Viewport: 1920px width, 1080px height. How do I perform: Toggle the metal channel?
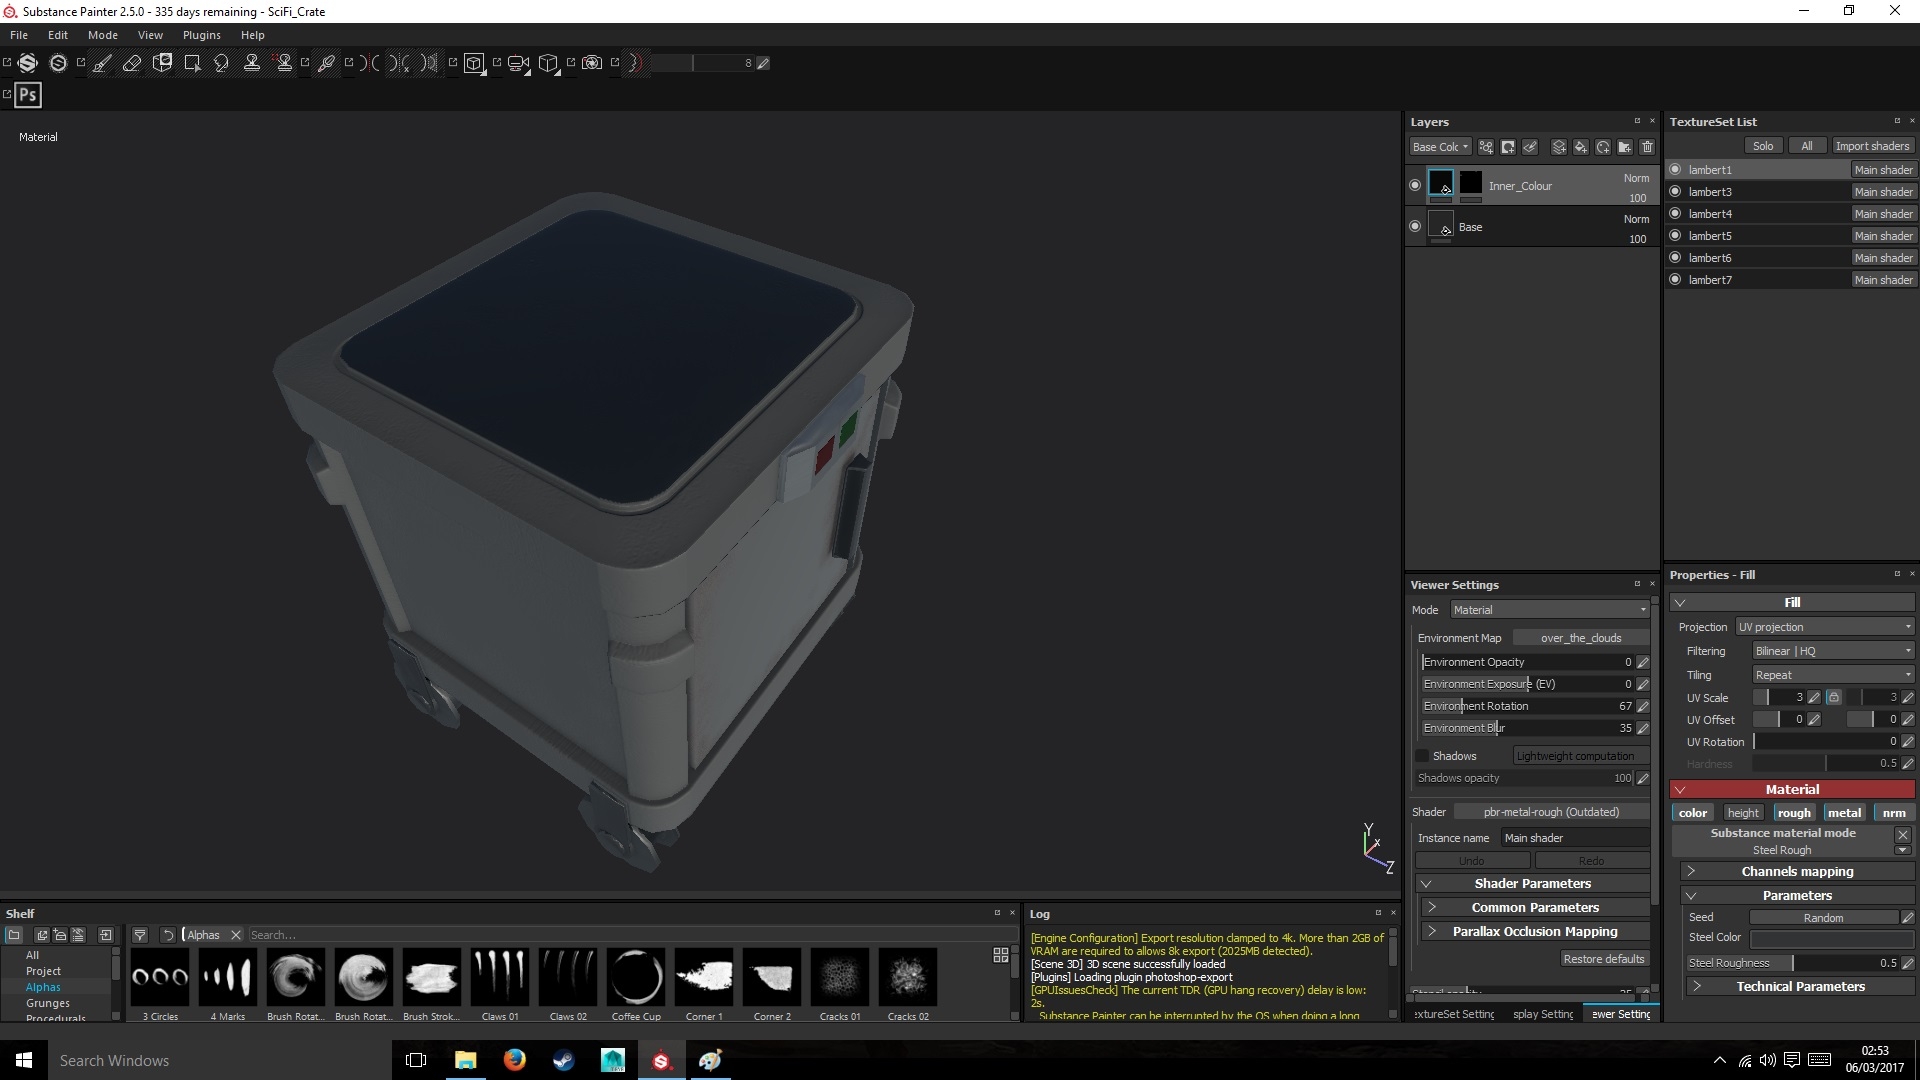pyautogui.click(x=1844, y=813)
